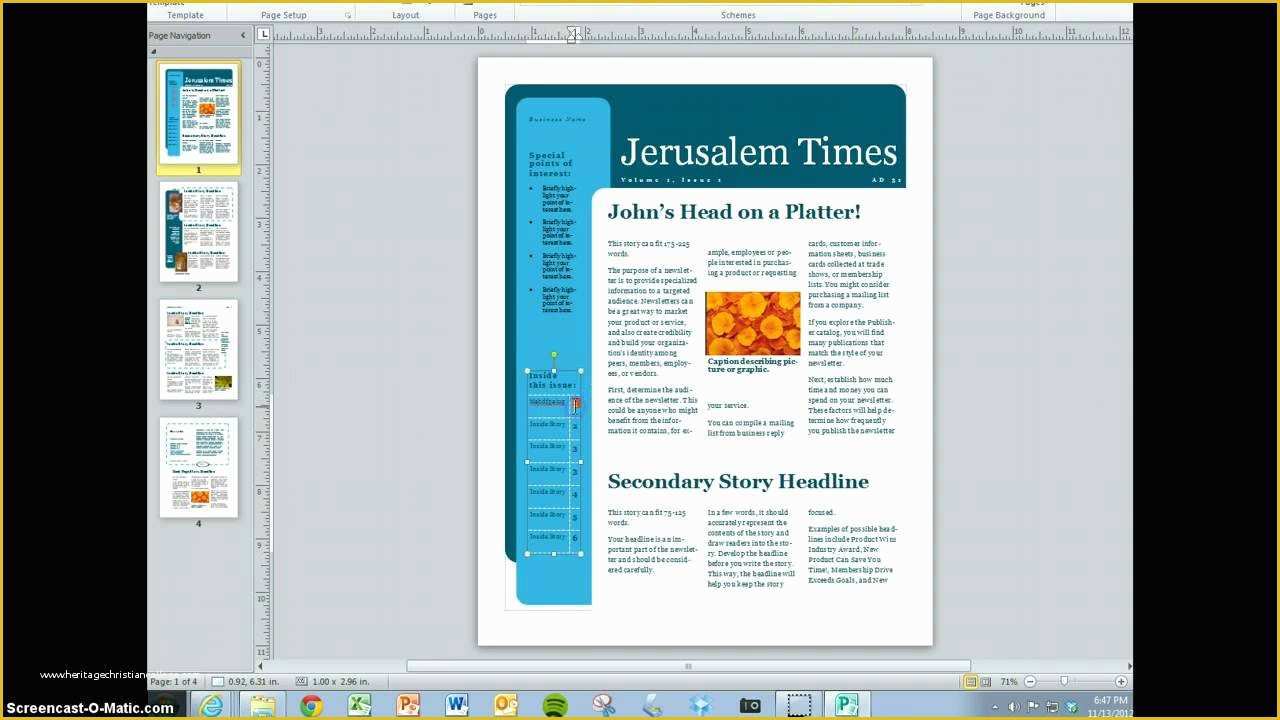Switch to single page view icon

point(970,682)
